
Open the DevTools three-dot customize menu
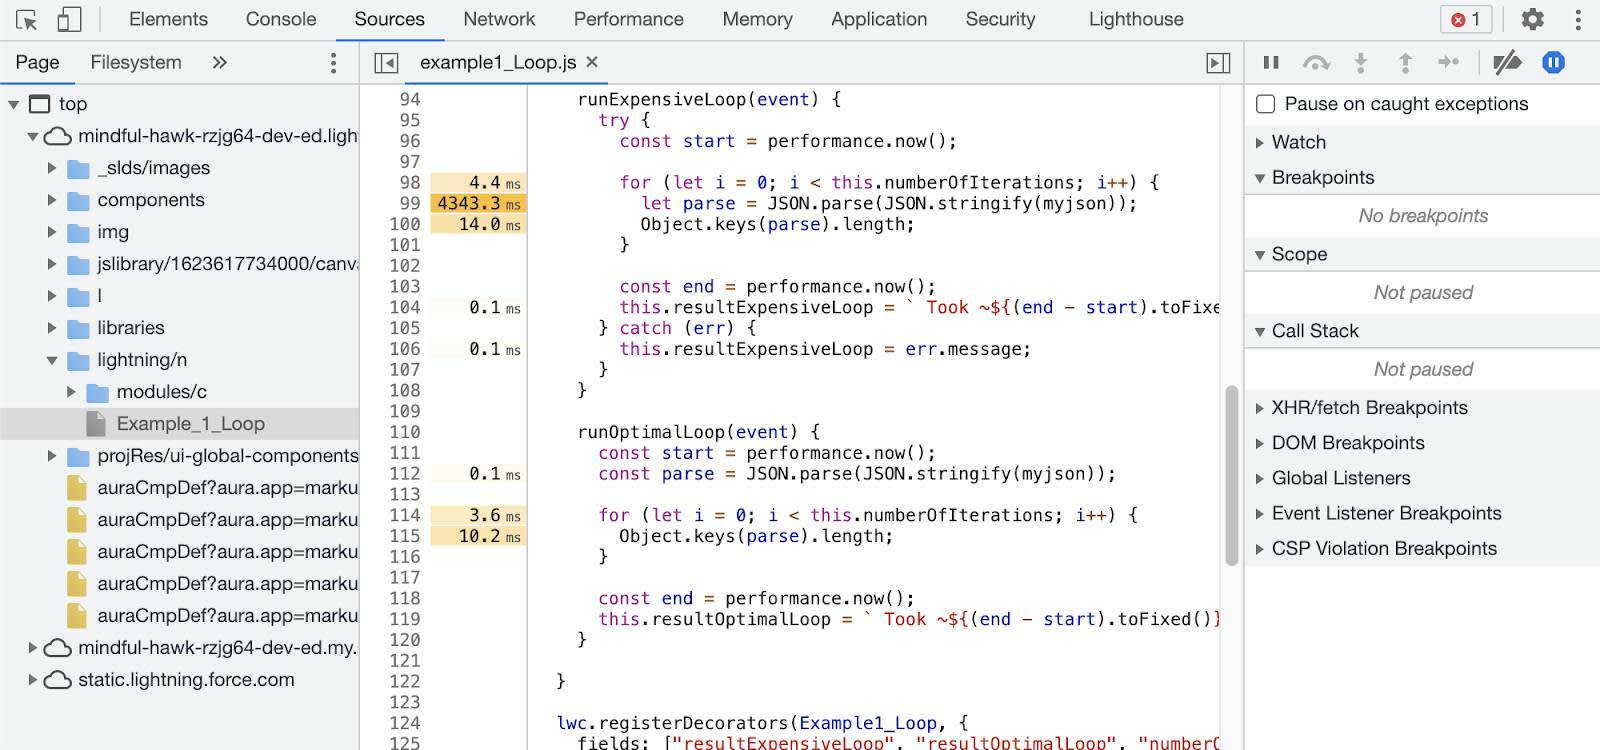(x=1578, y=19)
